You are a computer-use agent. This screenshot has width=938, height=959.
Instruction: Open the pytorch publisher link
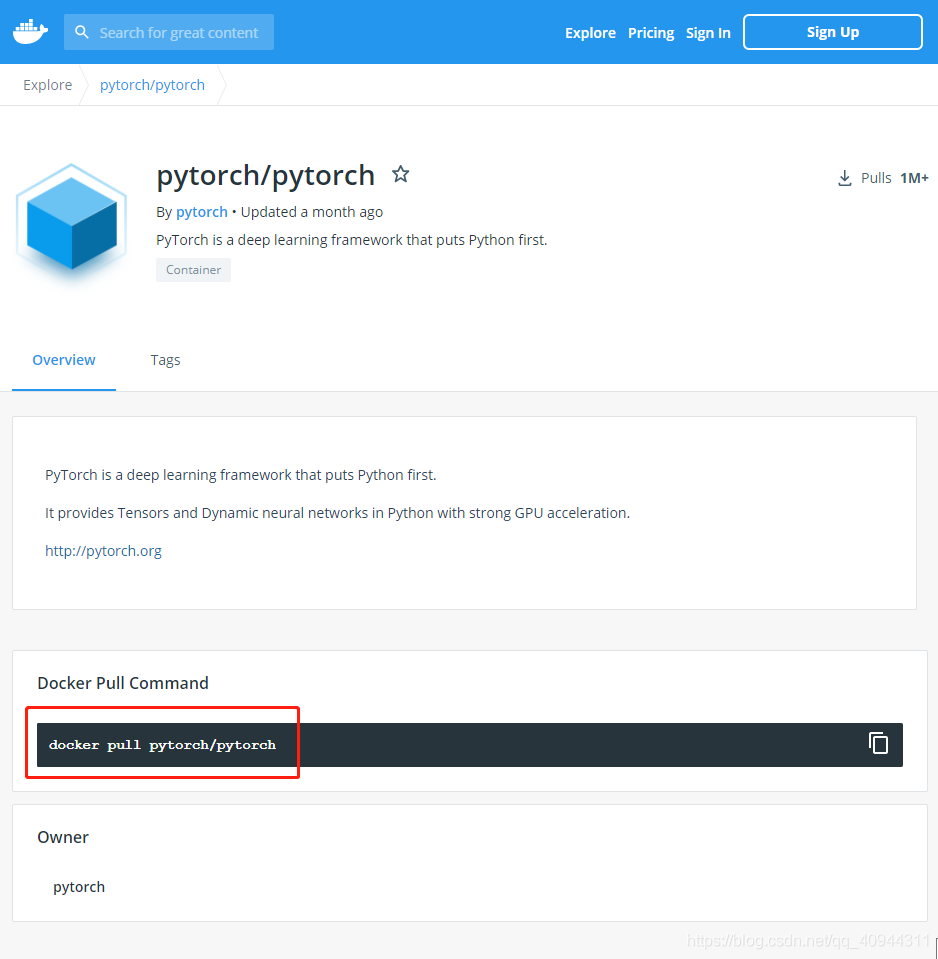(202, 212)
